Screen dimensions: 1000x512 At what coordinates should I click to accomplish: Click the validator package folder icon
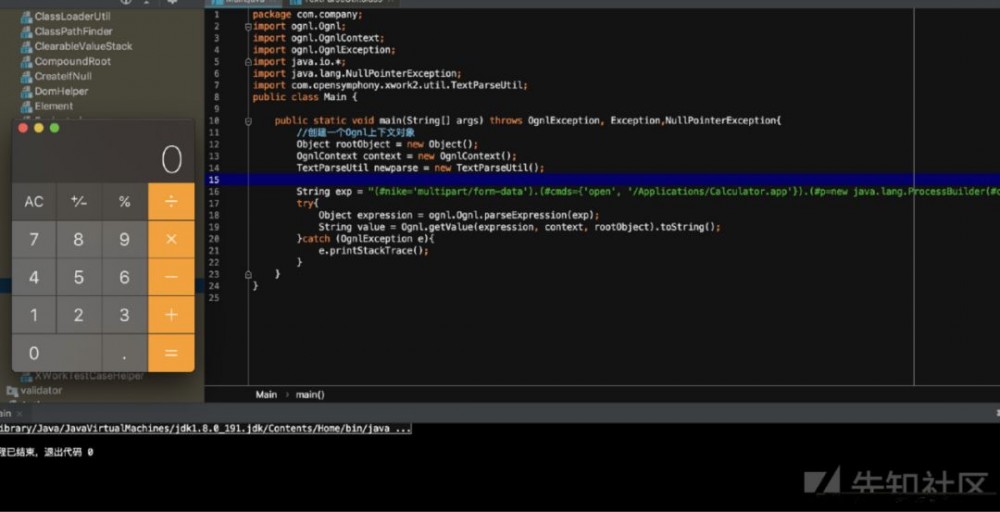click(x=12, y=390)
